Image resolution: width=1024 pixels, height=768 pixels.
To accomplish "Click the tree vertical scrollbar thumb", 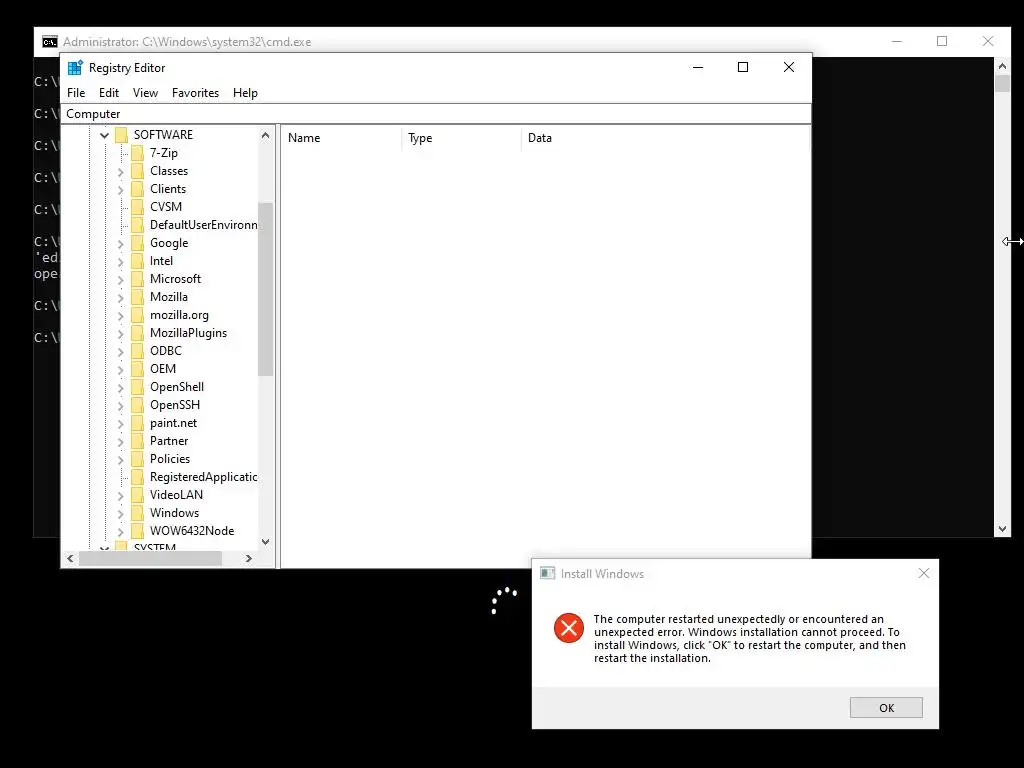I will click(x=265, y=289).
